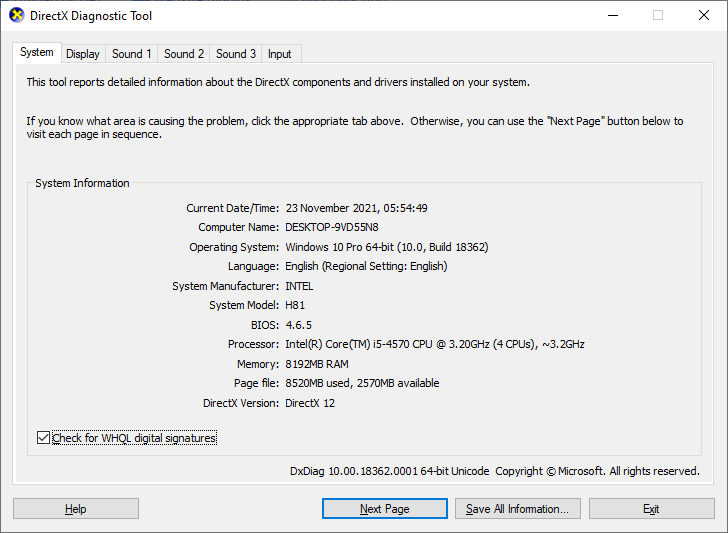728x533 pixels.
Task: Click the DxDiag 10.00.18362.0001 version text
Action: click(x=390, y=471)
